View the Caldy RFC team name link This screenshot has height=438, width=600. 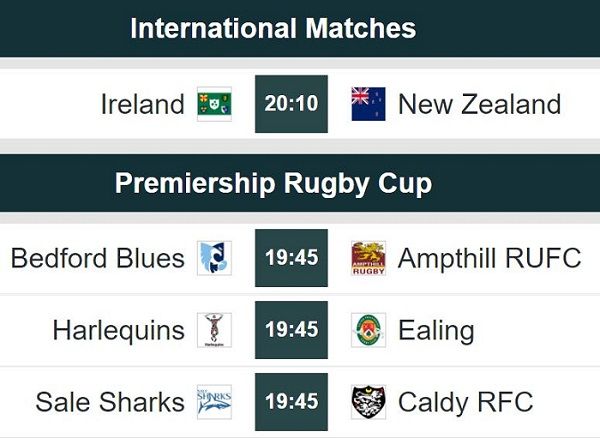(x=466, y=402)
